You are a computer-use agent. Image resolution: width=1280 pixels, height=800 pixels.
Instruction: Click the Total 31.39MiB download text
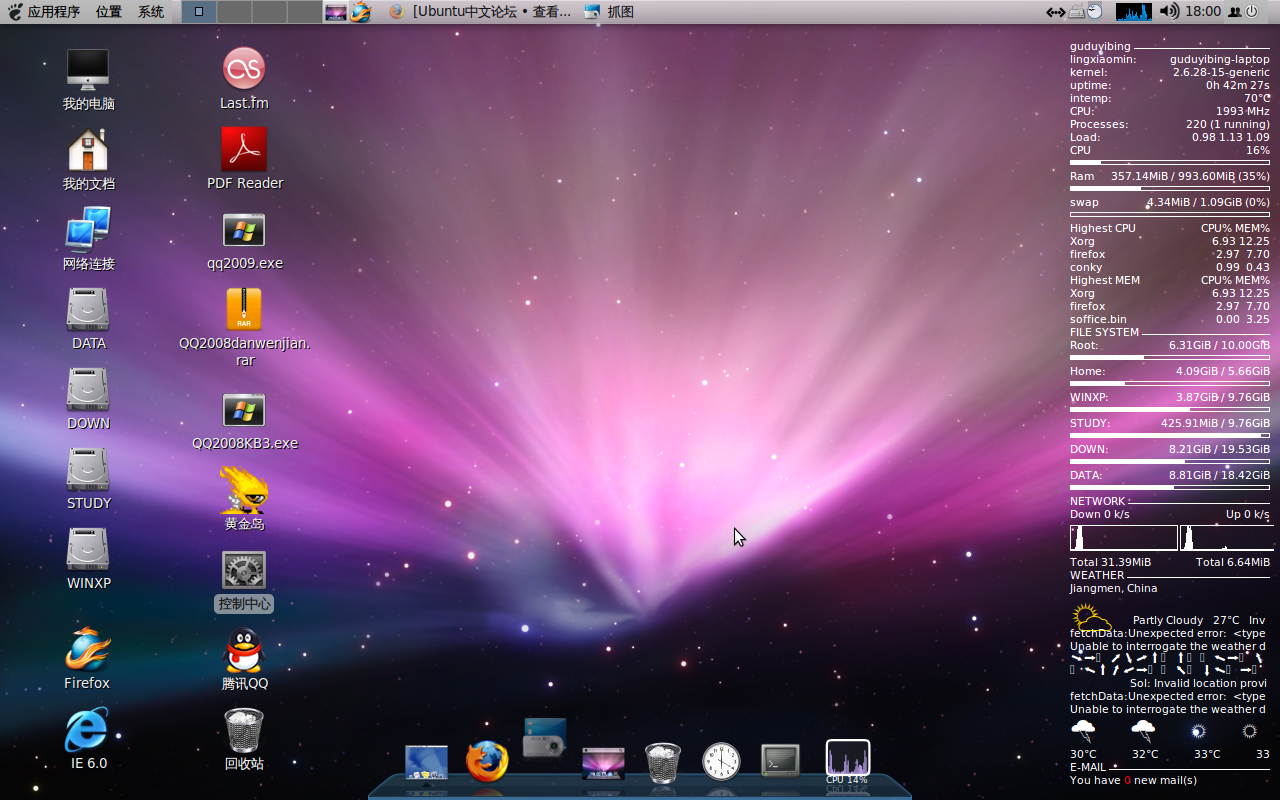pyautogui.click(x=1110, y=562)
